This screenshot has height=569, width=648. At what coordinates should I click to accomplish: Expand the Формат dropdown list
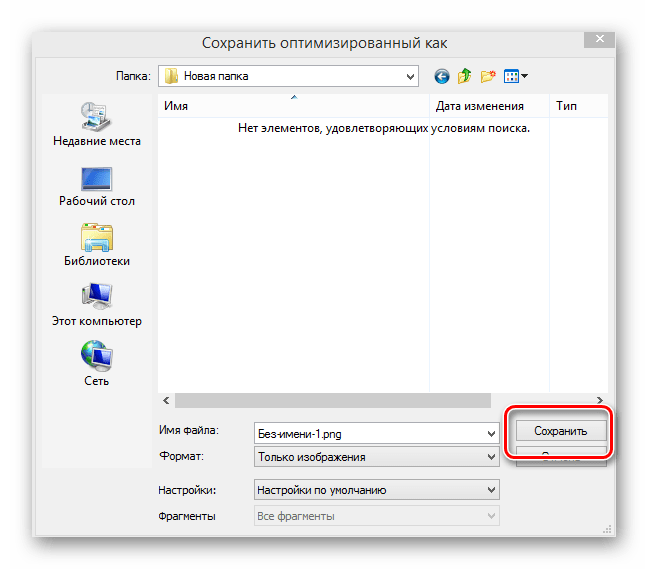490,457
